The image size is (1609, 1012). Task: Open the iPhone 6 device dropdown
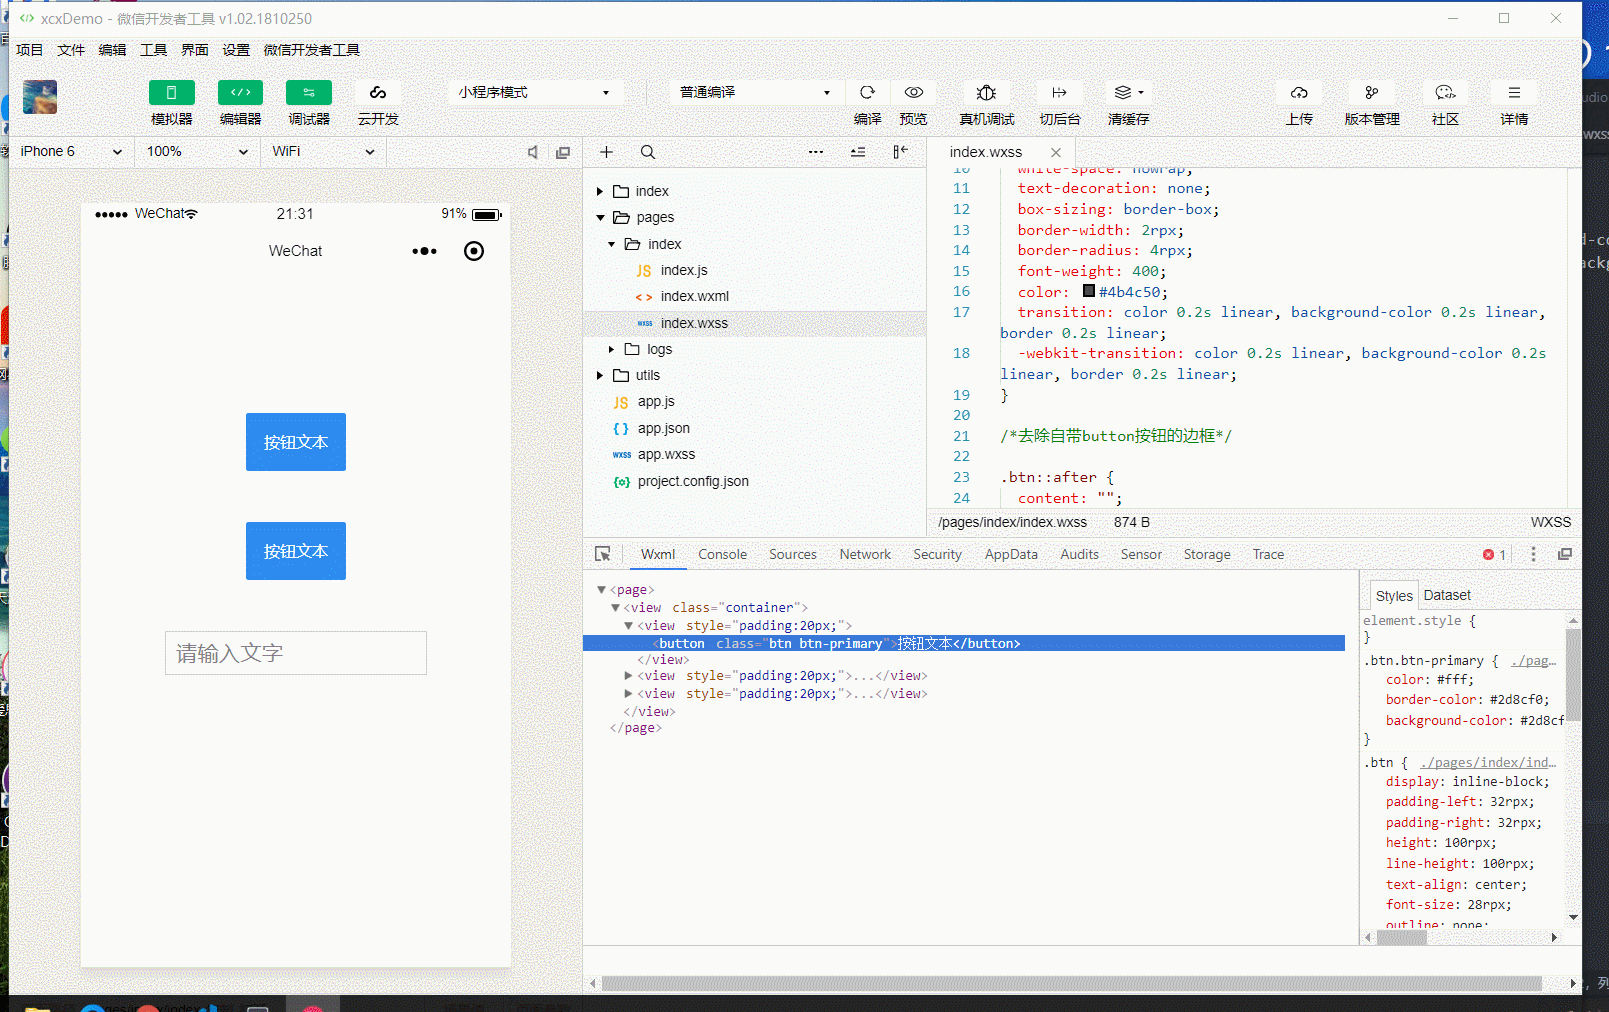(71, 152)
